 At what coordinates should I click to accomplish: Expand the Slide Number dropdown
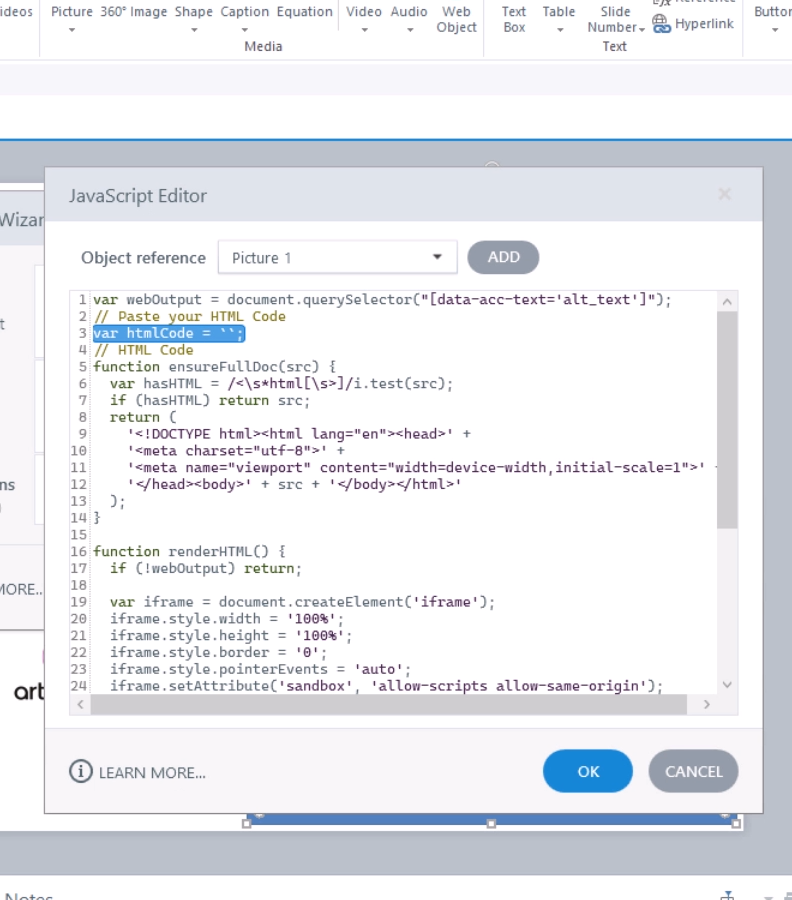(x=641, y=28)
